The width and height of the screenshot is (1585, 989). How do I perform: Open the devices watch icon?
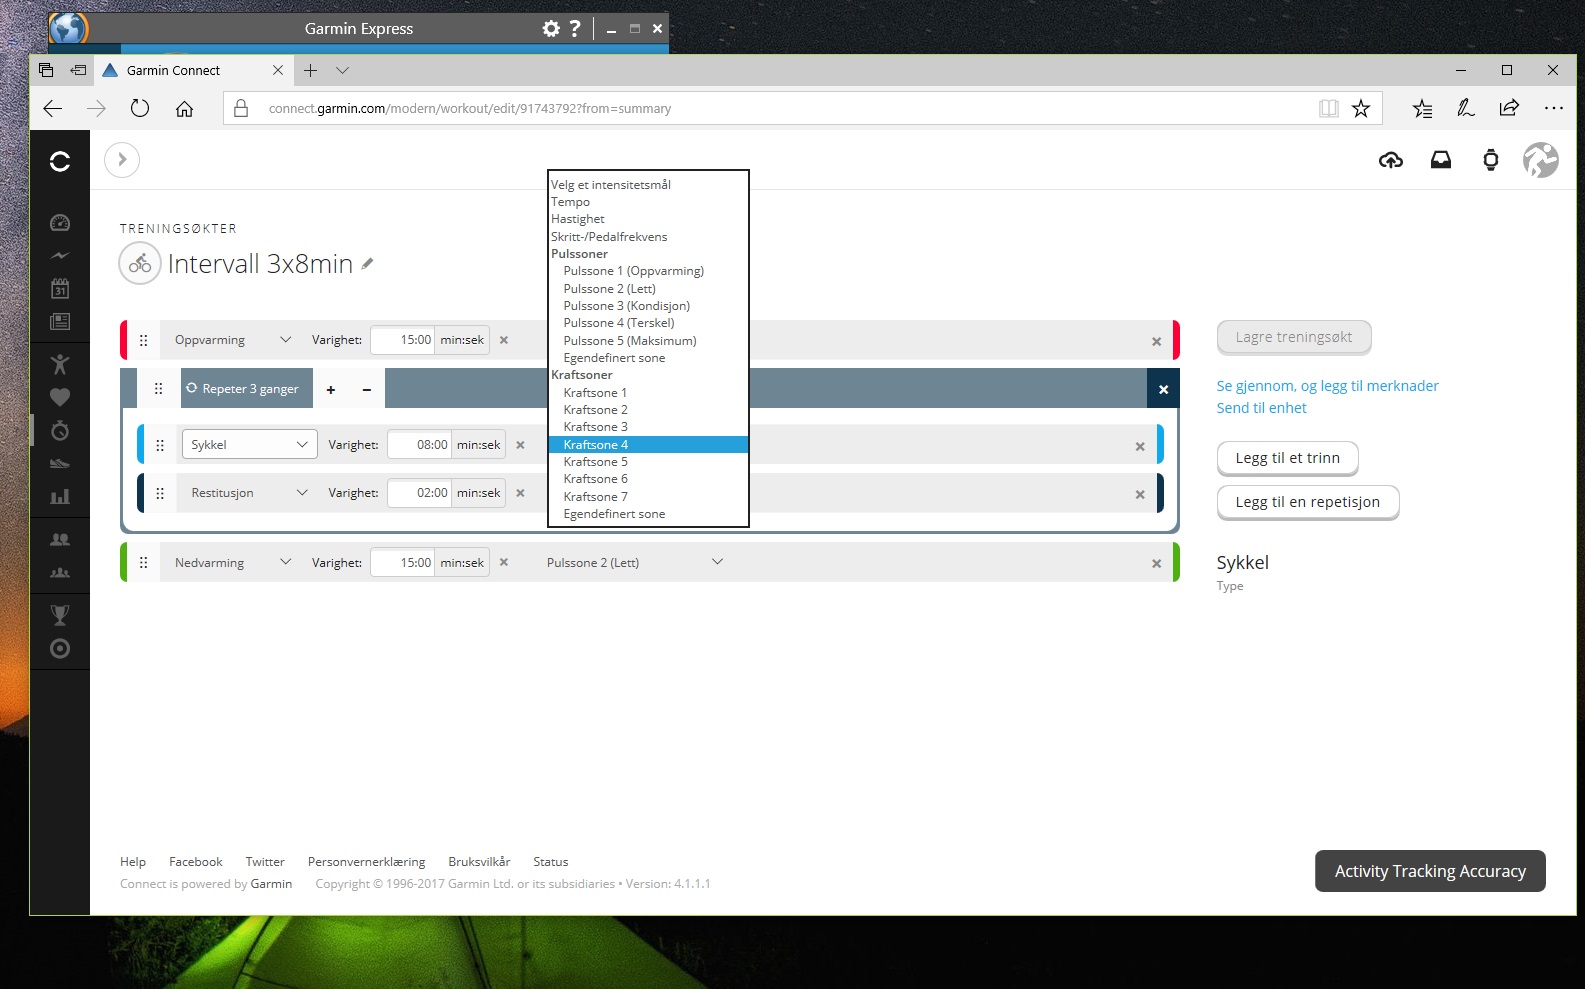[x=1491, y=160]
